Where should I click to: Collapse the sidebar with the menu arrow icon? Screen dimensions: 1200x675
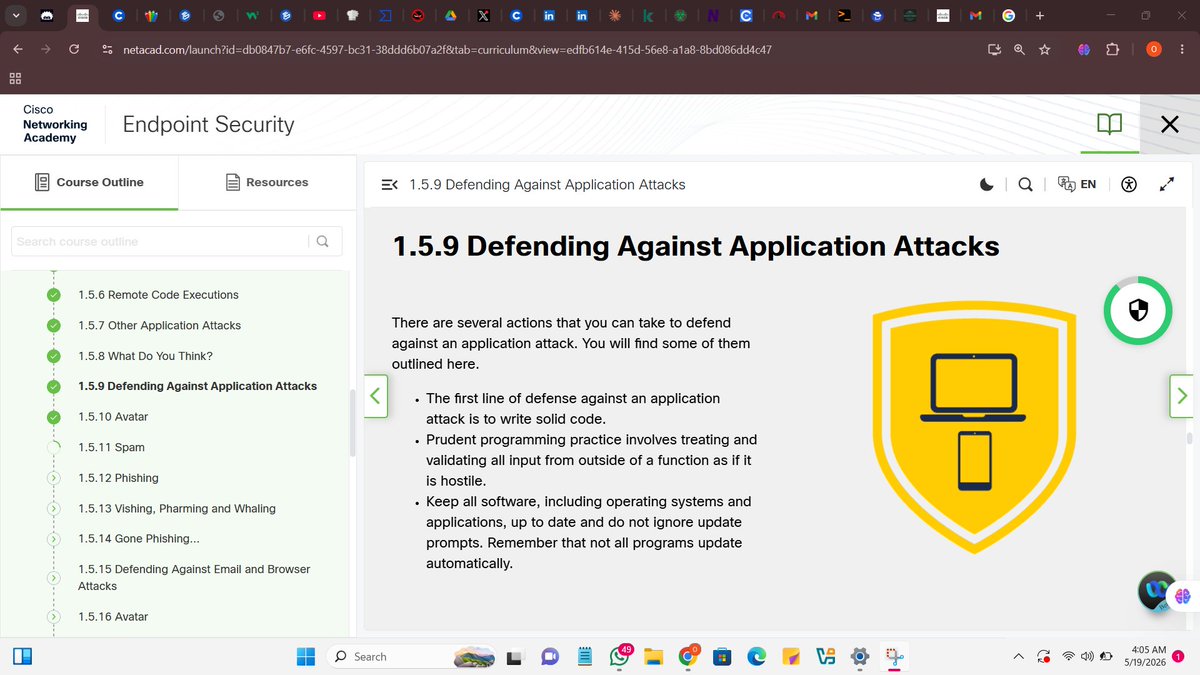tap(390, 185)
